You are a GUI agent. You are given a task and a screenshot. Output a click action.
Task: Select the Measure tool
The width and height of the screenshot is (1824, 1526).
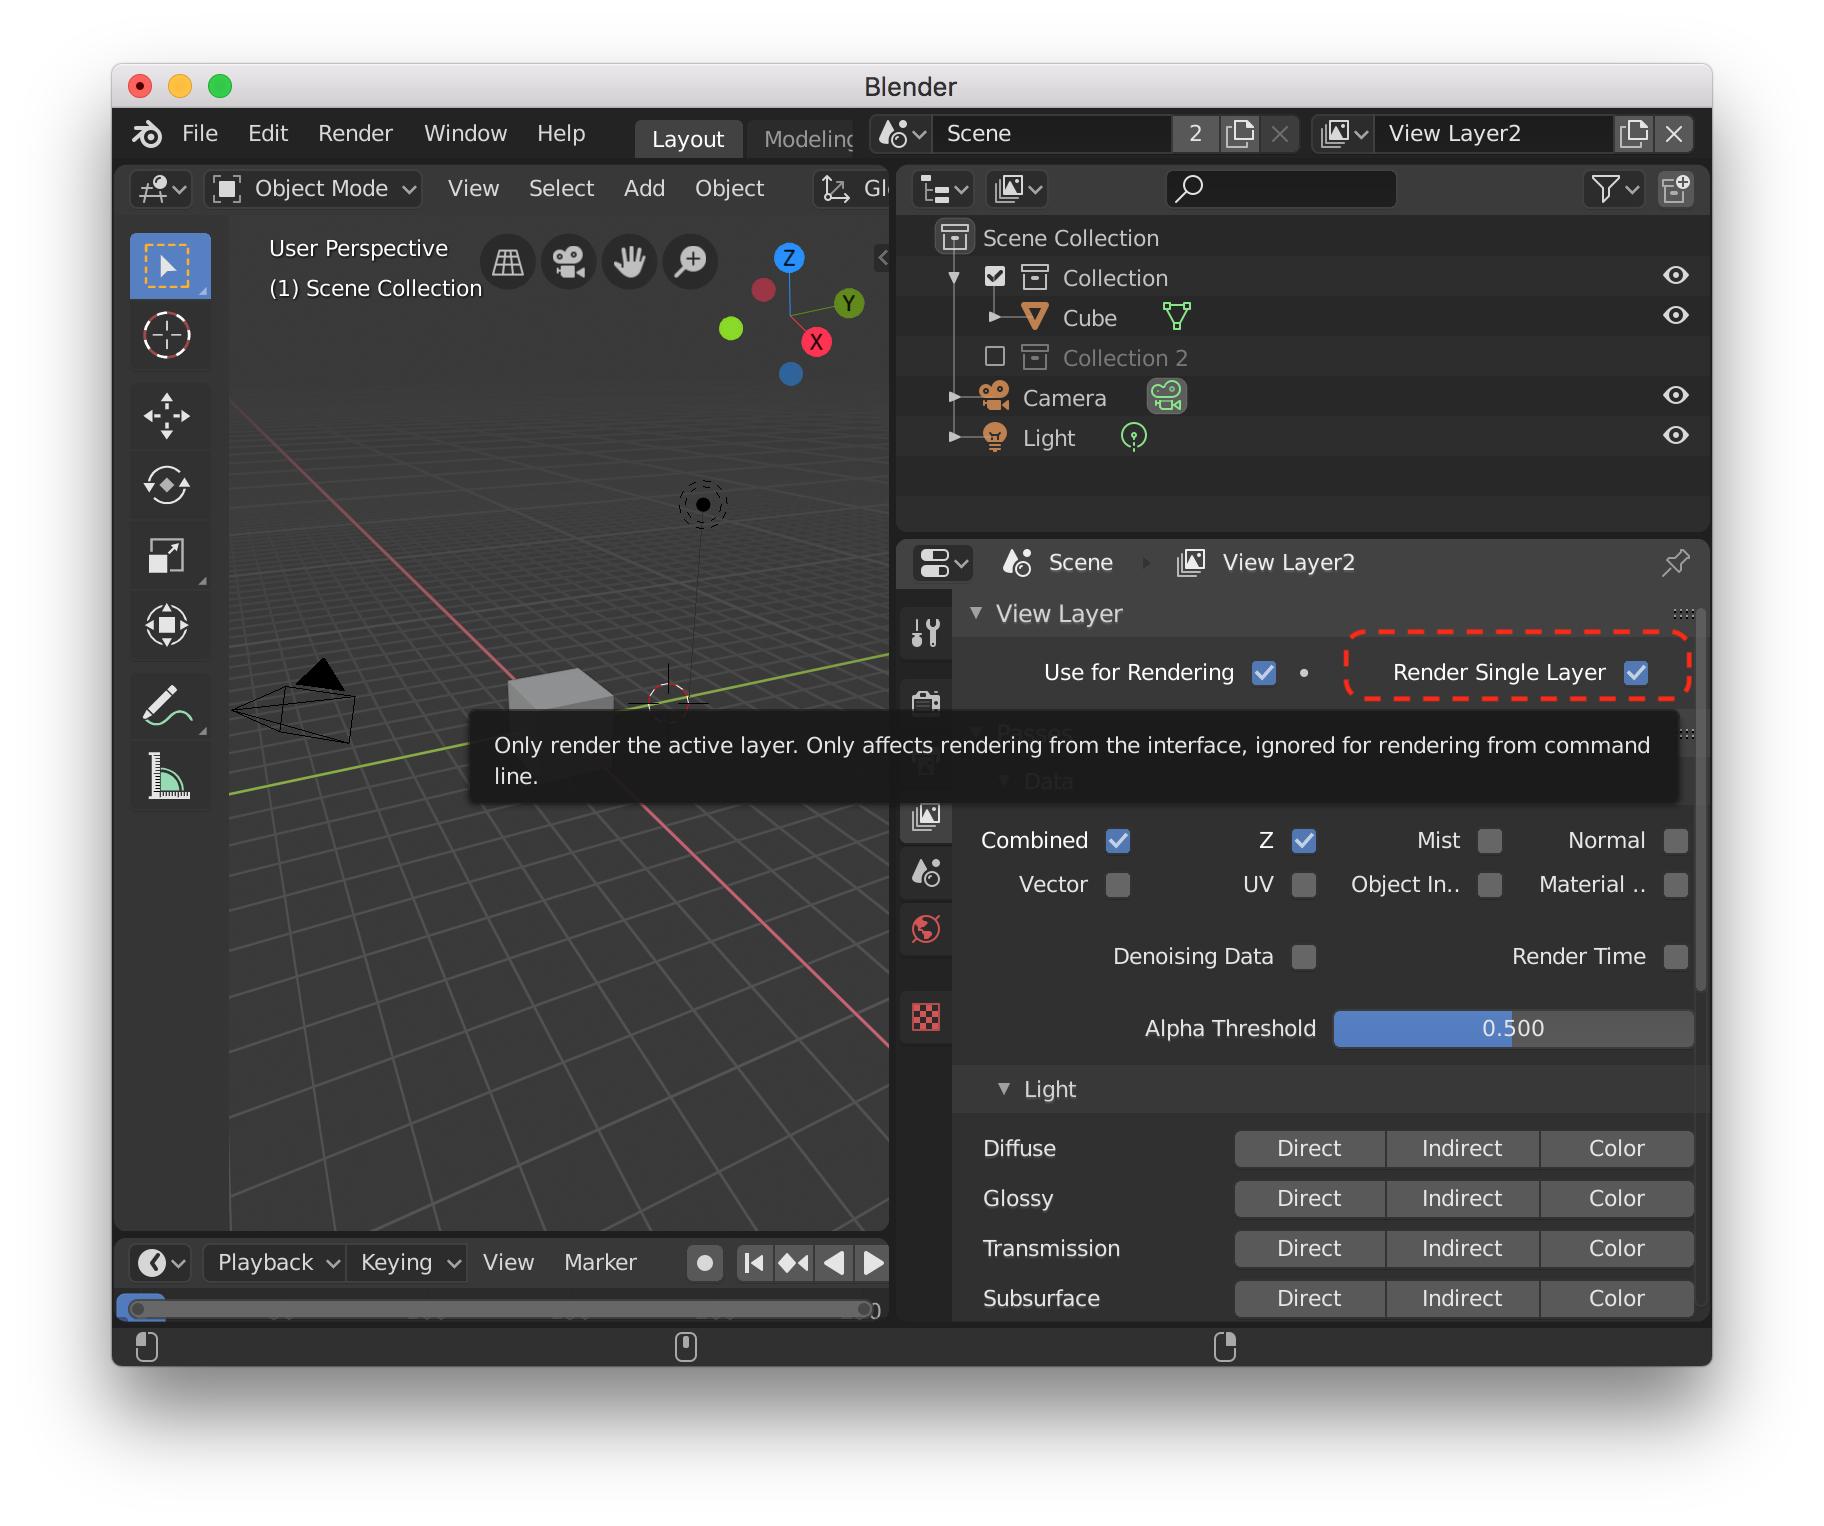click(167, 775)
